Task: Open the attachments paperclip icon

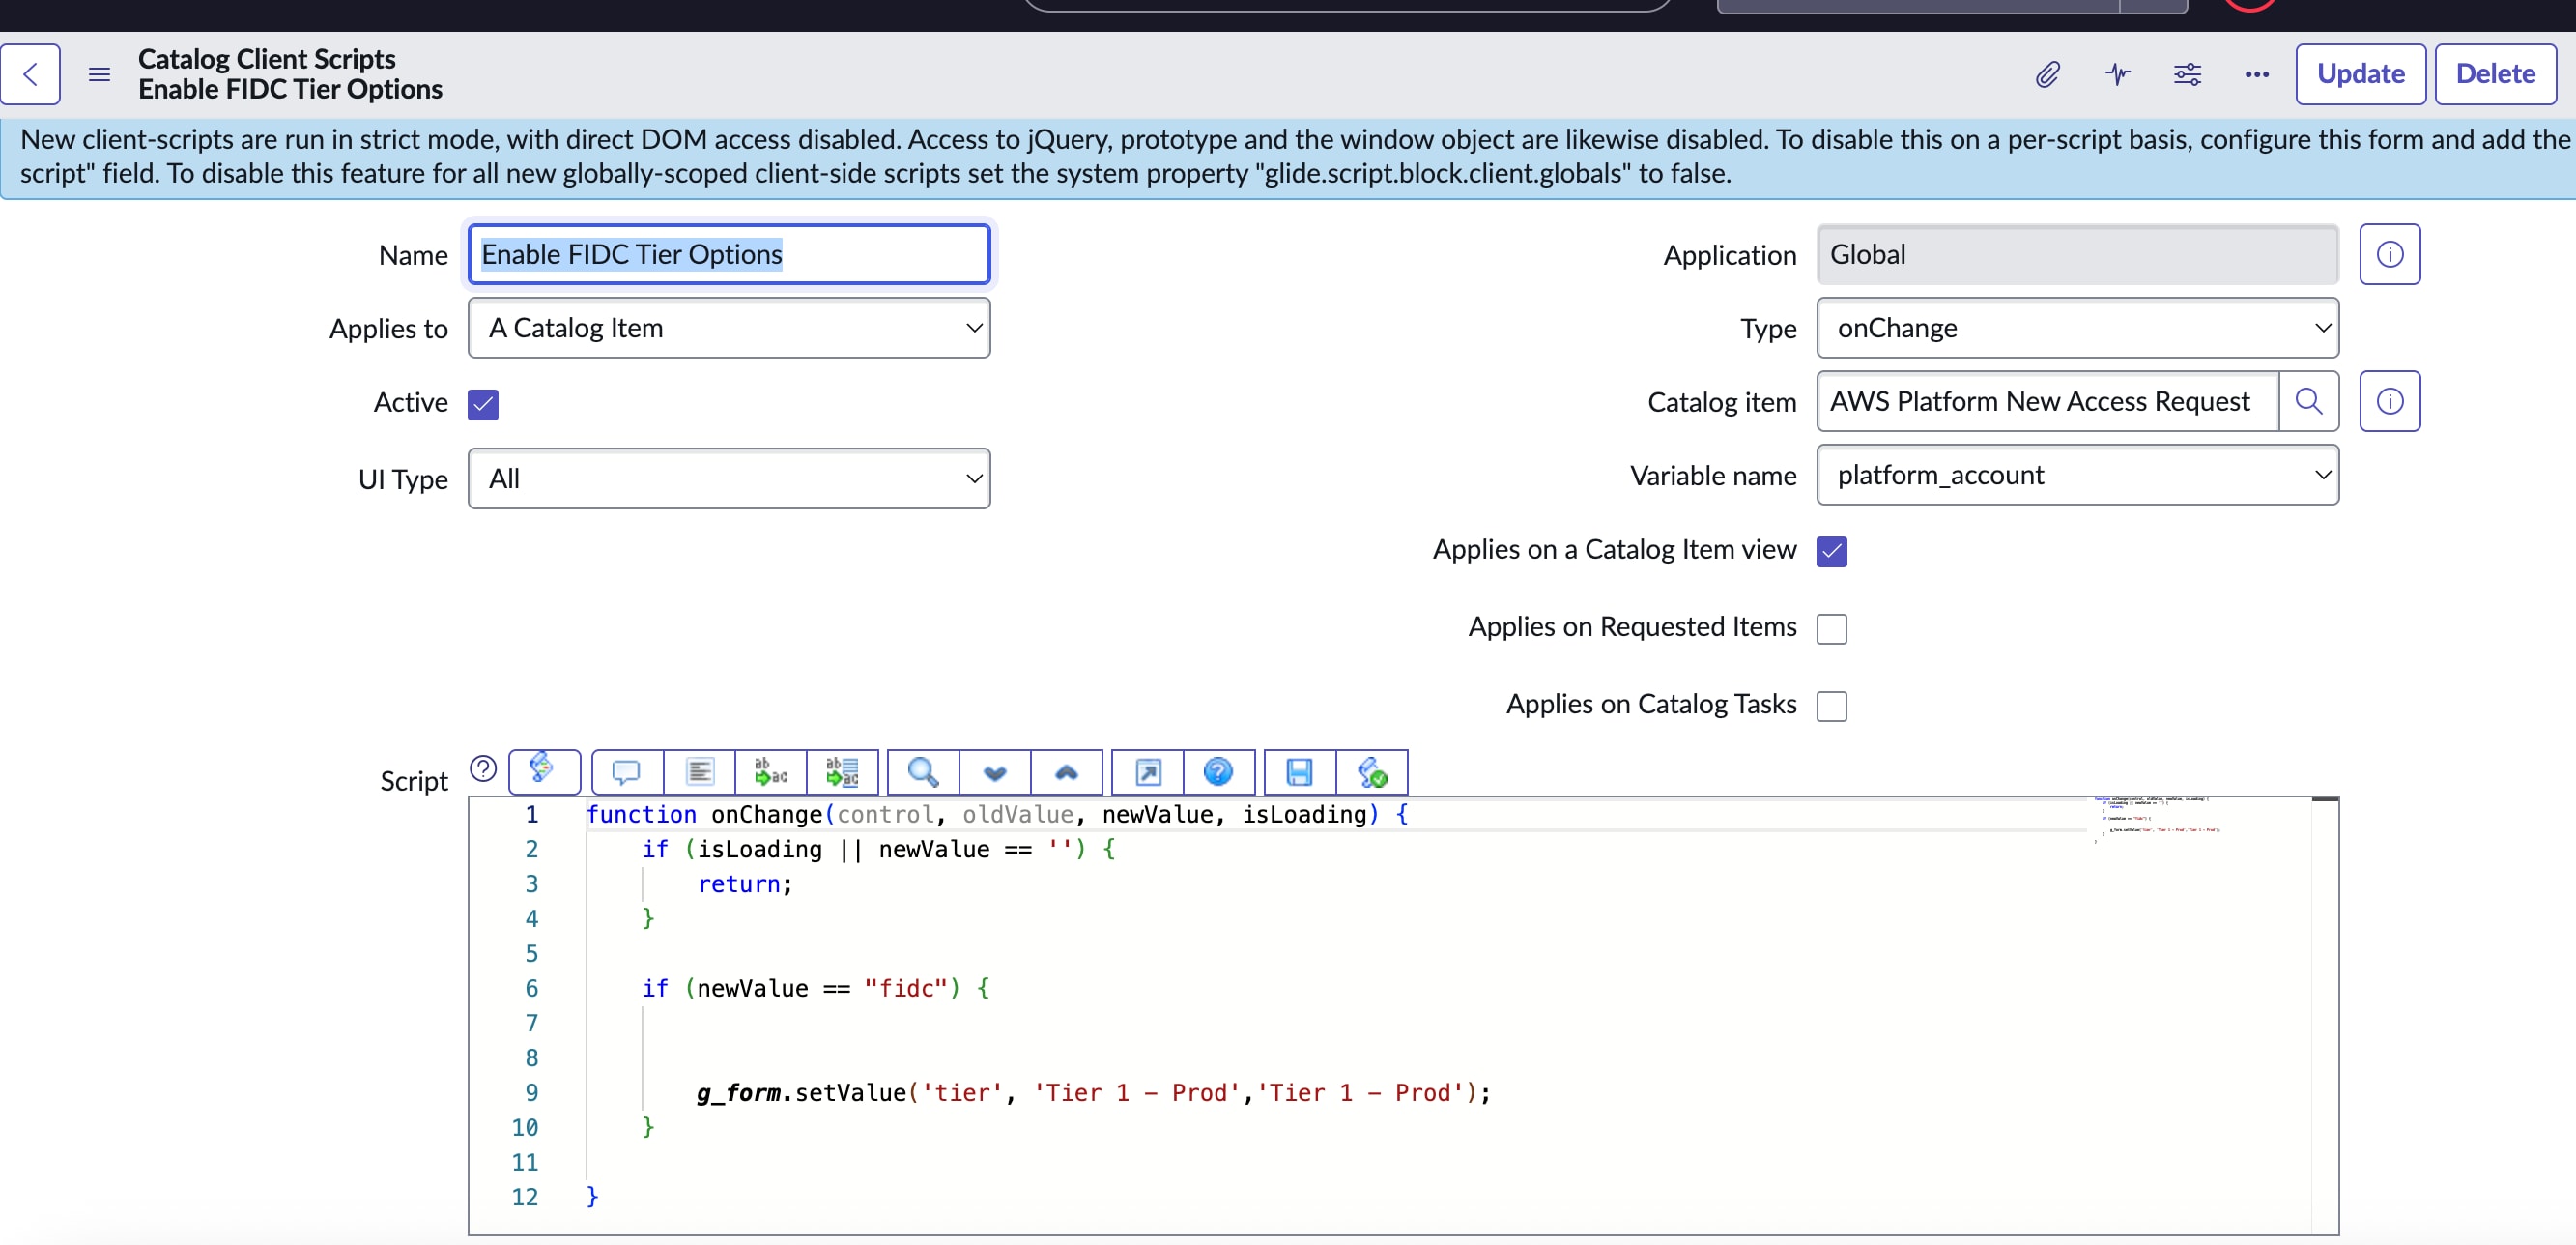Action: tap(2047, 74)
